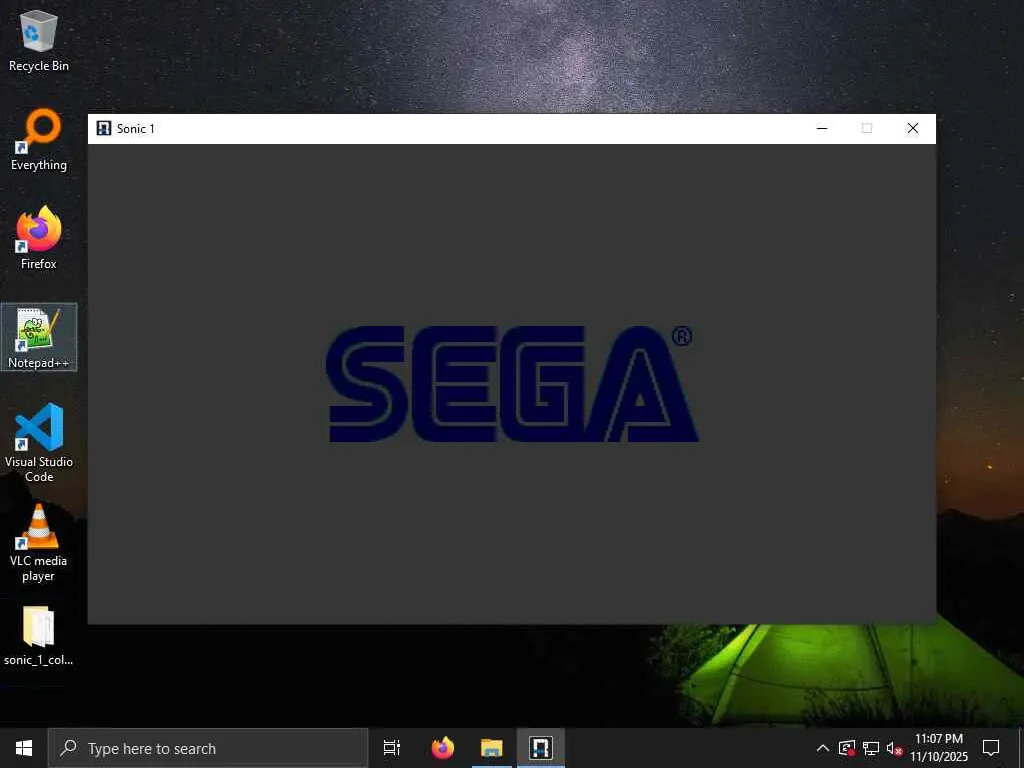Click the muted volume tray icon
This screenshot has width=1024, height=768.
(894, 748)
